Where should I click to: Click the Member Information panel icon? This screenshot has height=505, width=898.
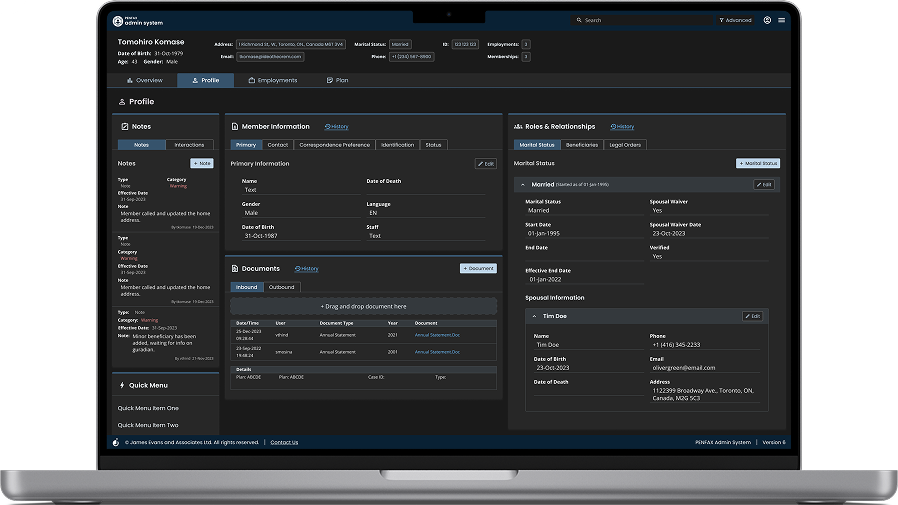coord(233,127)
